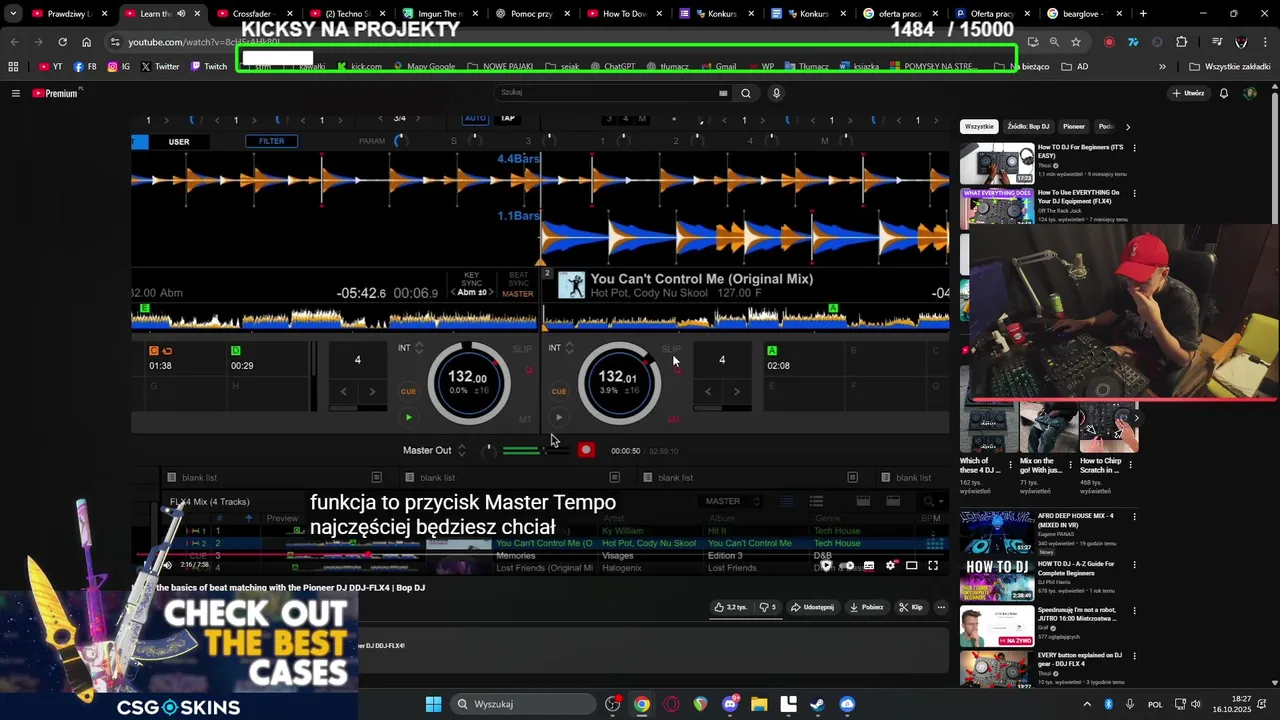1280x720 pixels.
Task: Click the Udostępnij share button
Action: [x=812, y=607]
